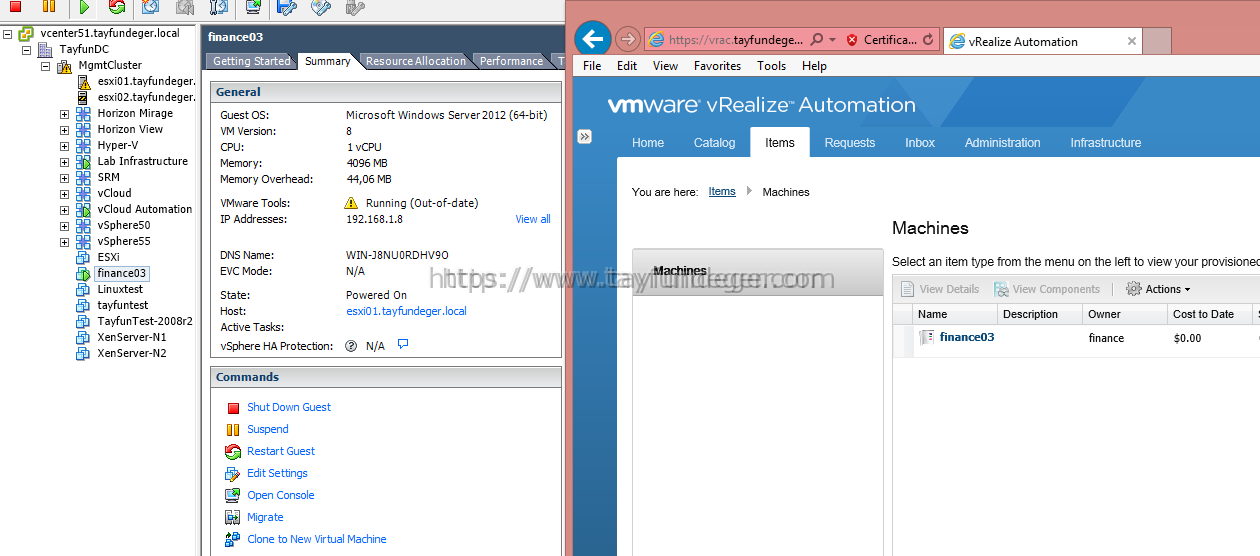Open the vRealize Catalog tab
Image resolution: width=1260 pixels, height=556 pixels.
(714, 143)
